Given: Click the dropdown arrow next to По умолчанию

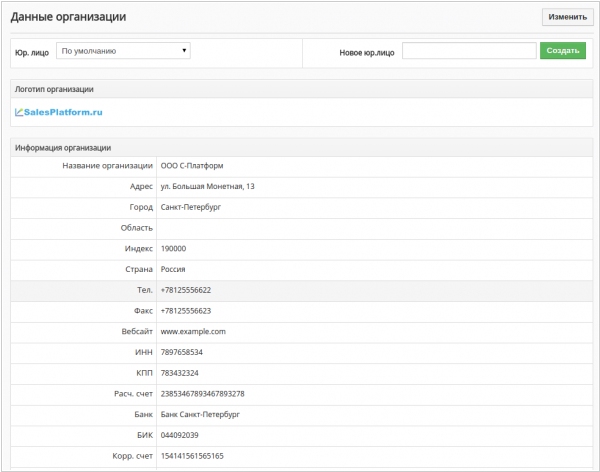Looking at the screenshot, I should coord(184,51).
